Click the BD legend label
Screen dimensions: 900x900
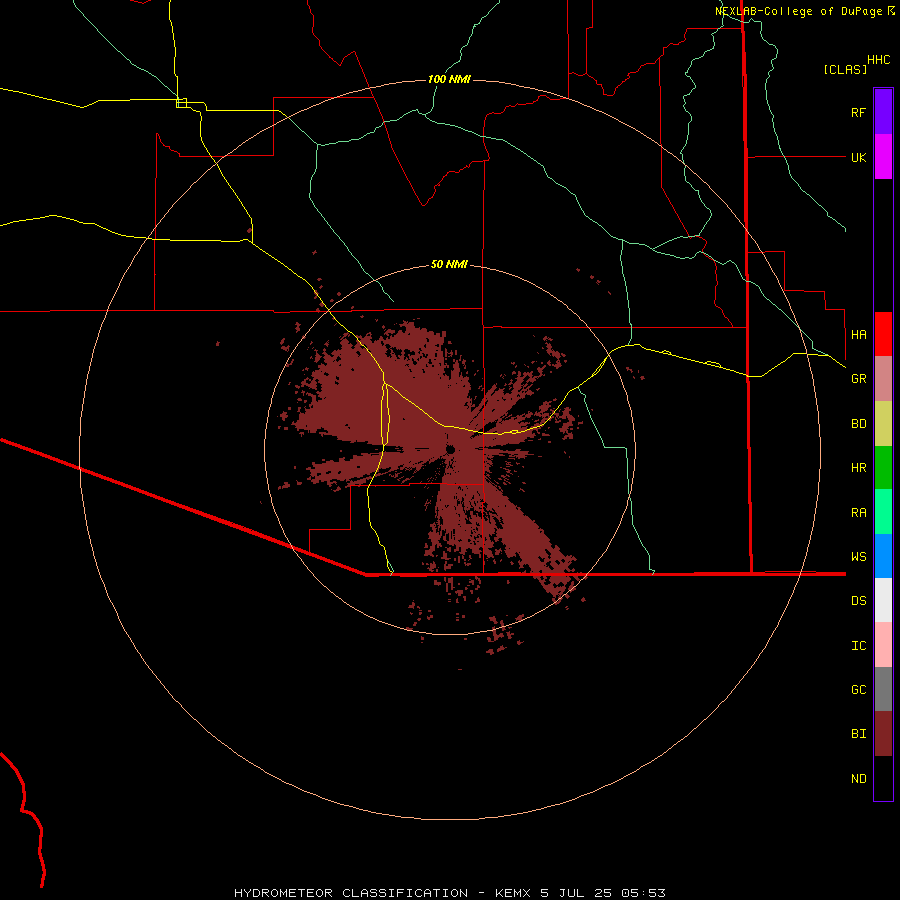pos(858,424)
